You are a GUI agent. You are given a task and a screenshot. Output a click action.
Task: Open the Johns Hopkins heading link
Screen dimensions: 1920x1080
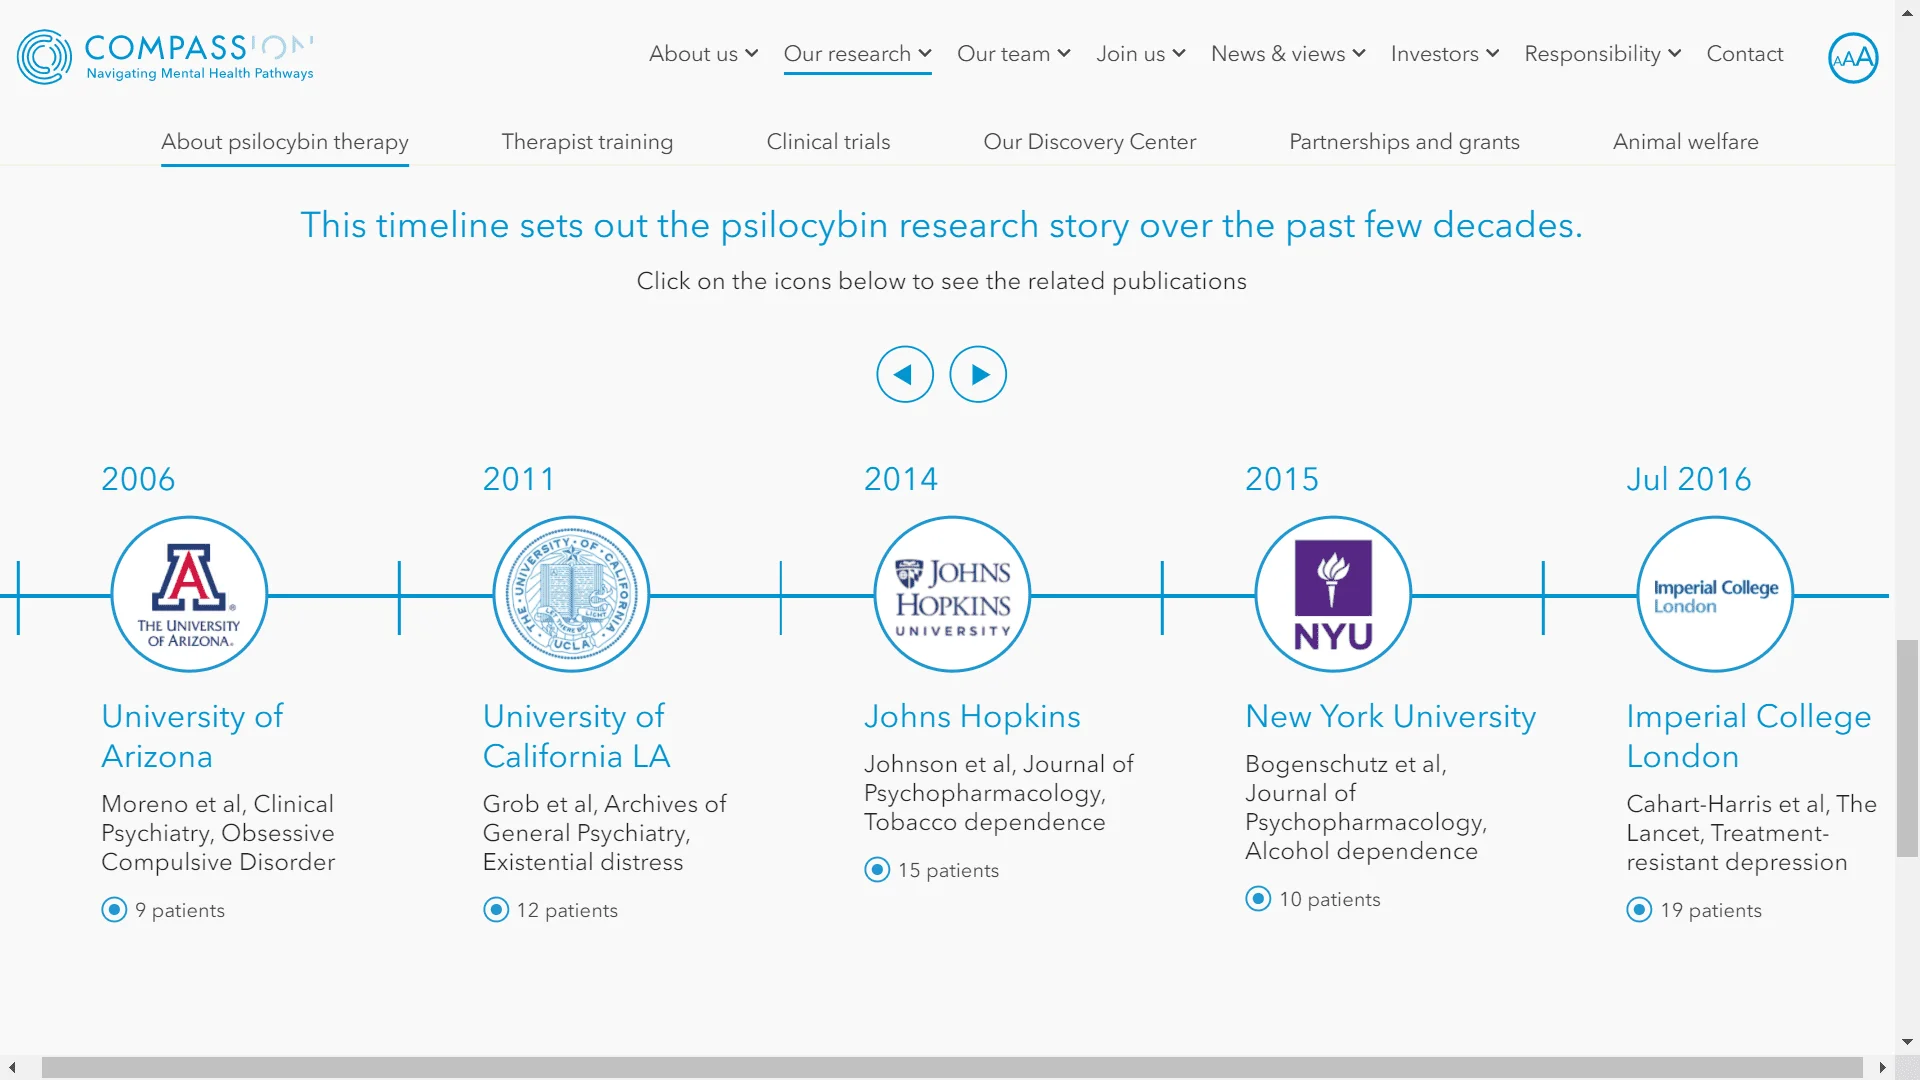[972, 716]
